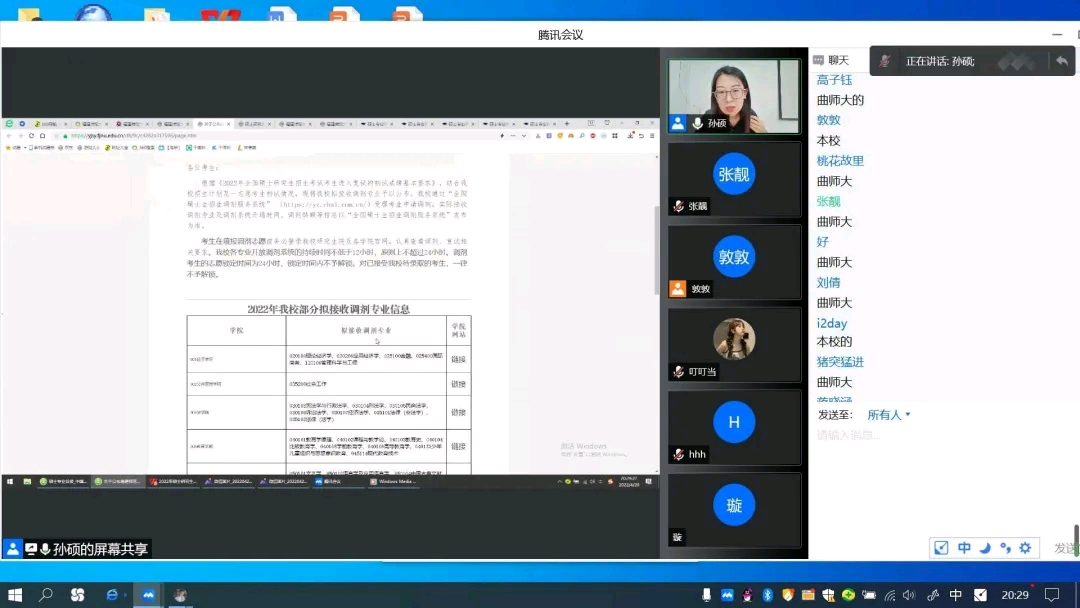
Task: Toggle taskbar input language 中 indicator
Action: pyautogui.click(x=955, y=595)
